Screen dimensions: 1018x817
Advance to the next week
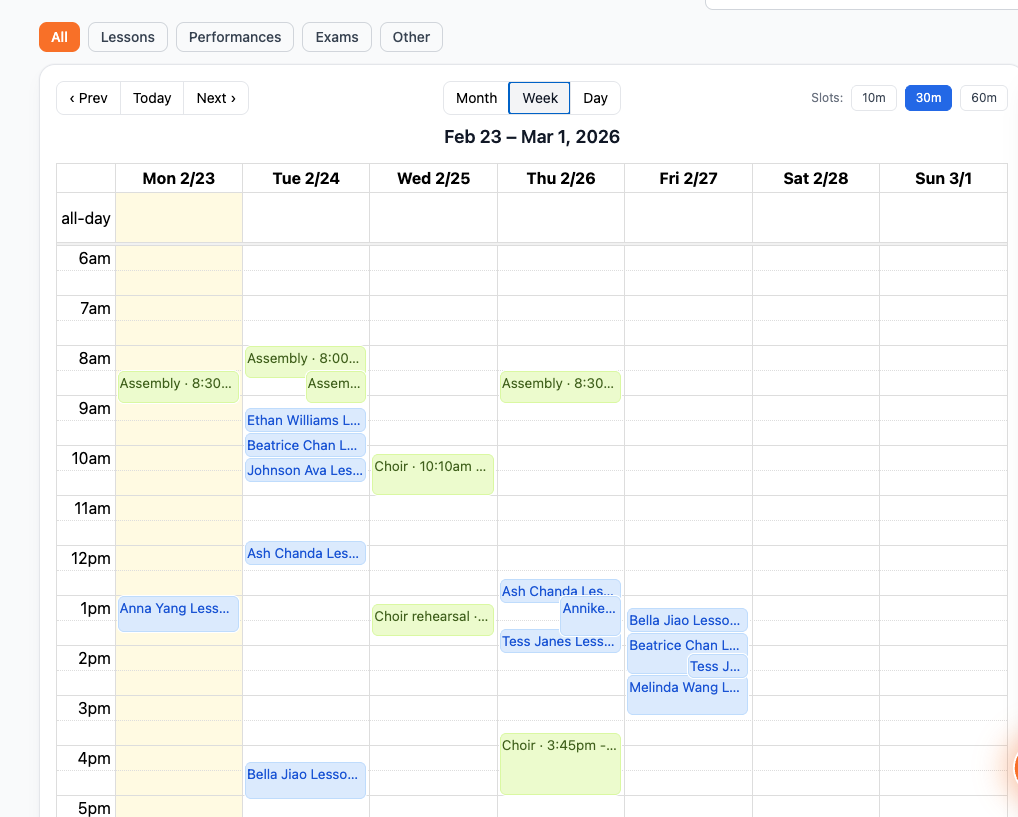[x=215, y=97]
